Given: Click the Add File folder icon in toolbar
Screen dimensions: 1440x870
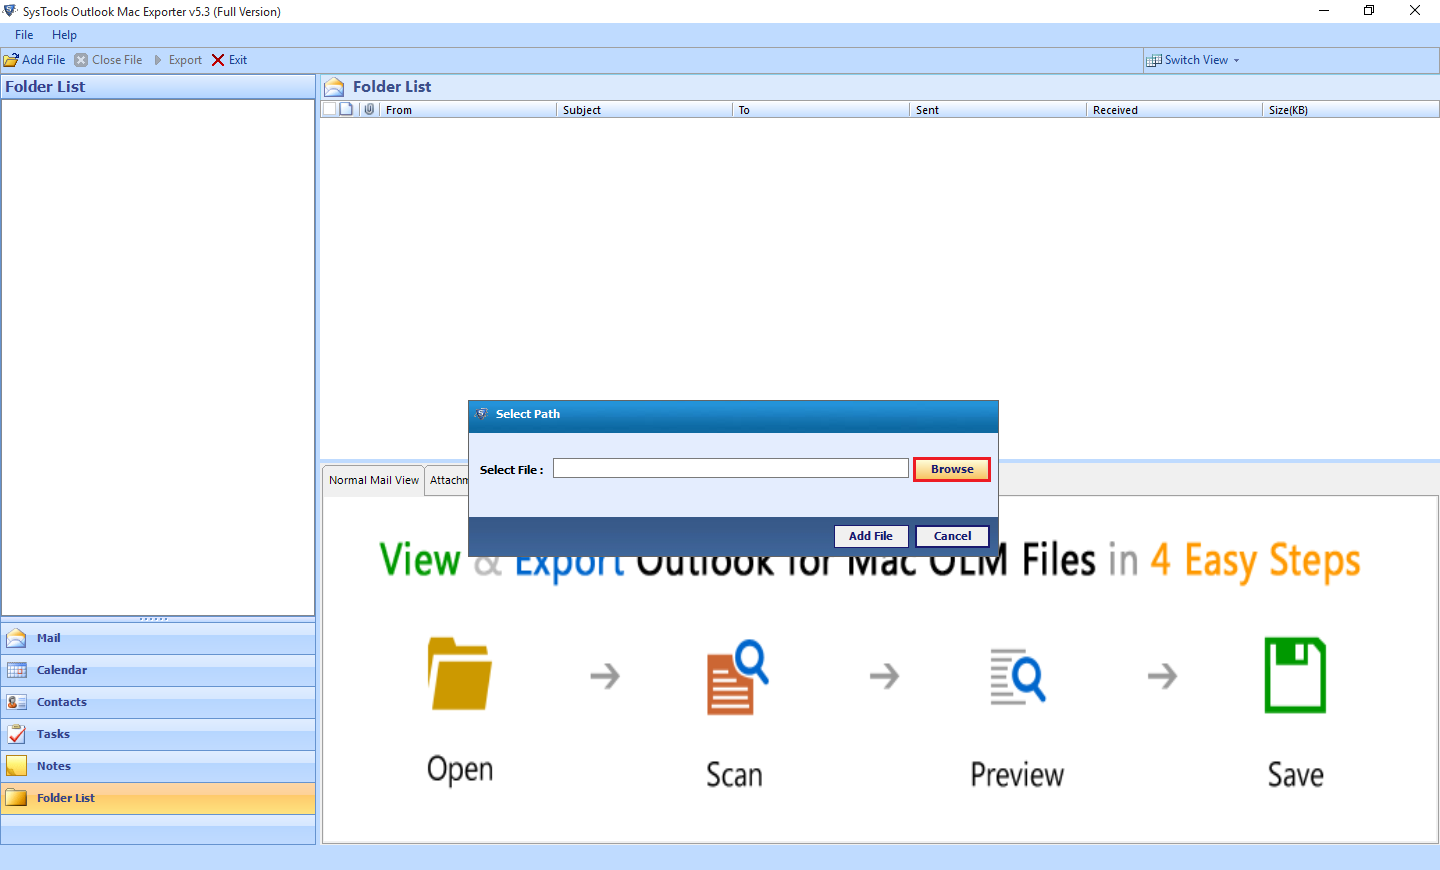Looking at the screenshot, I should [x=11, y=60].
